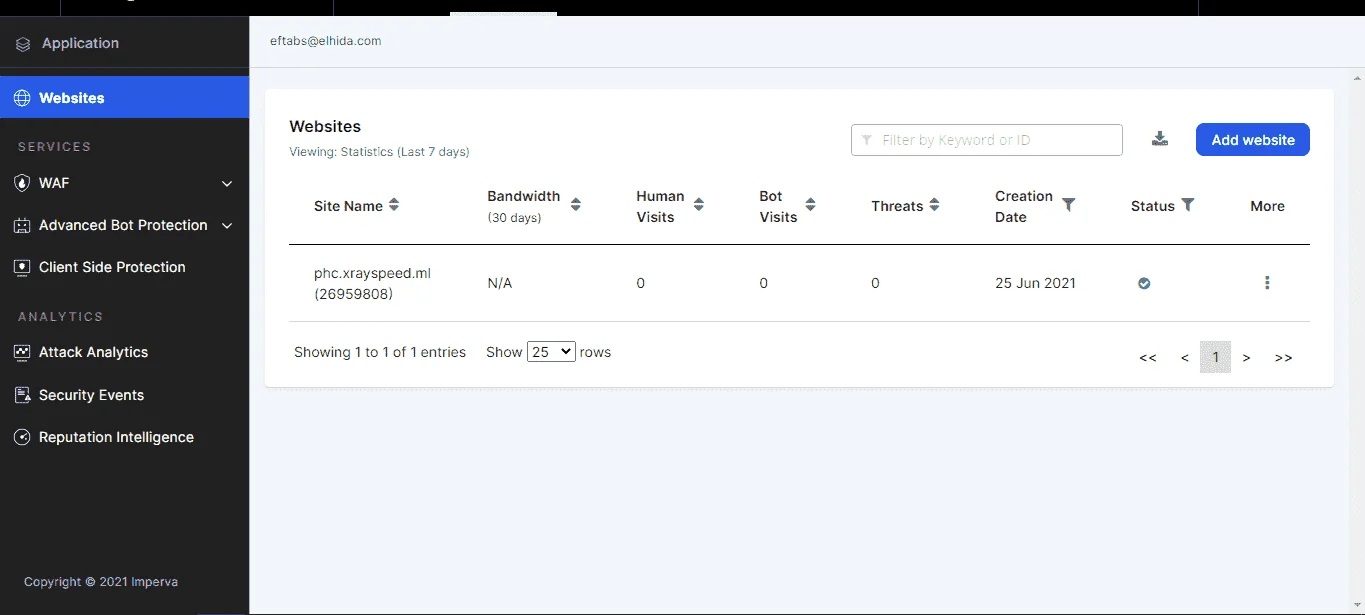1365x615 pixels.
Task: Click the Add website button
Action: click(1252, 140)
